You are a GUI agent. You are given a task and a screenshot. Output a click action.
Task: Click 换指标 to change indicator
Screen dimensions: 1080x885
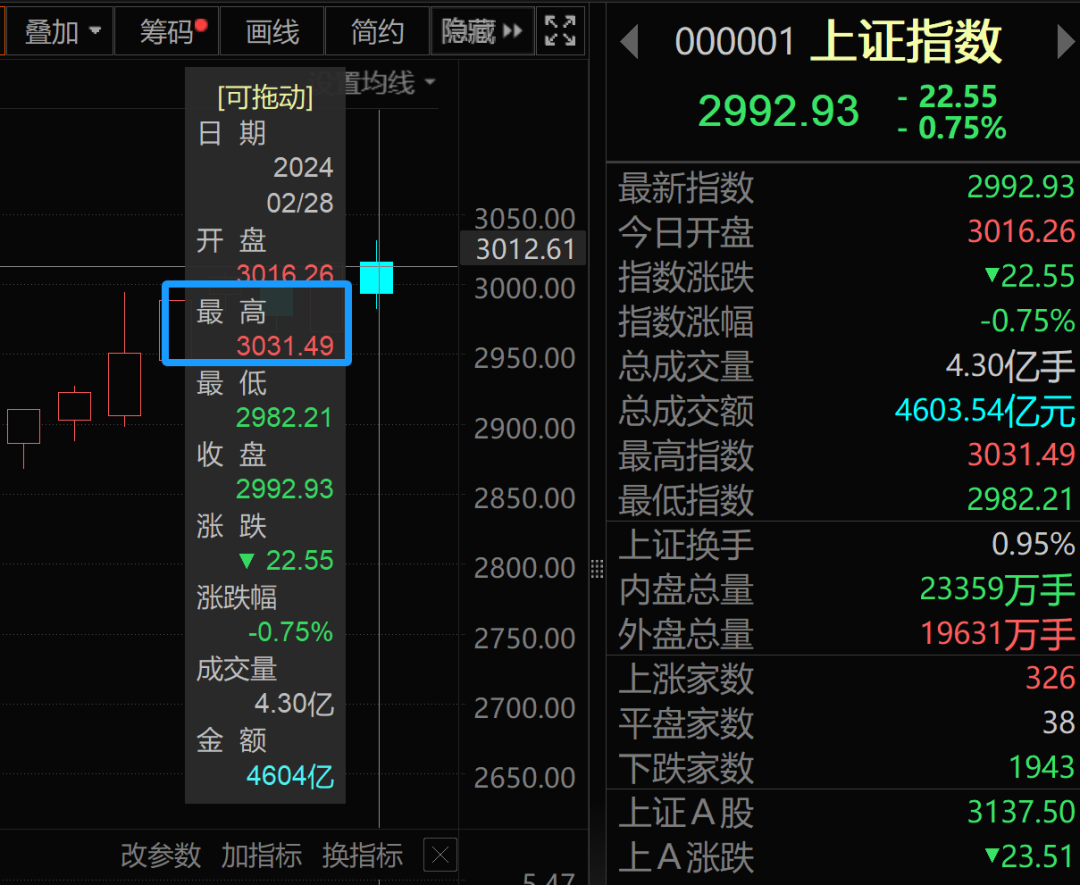tap(362, 856)
